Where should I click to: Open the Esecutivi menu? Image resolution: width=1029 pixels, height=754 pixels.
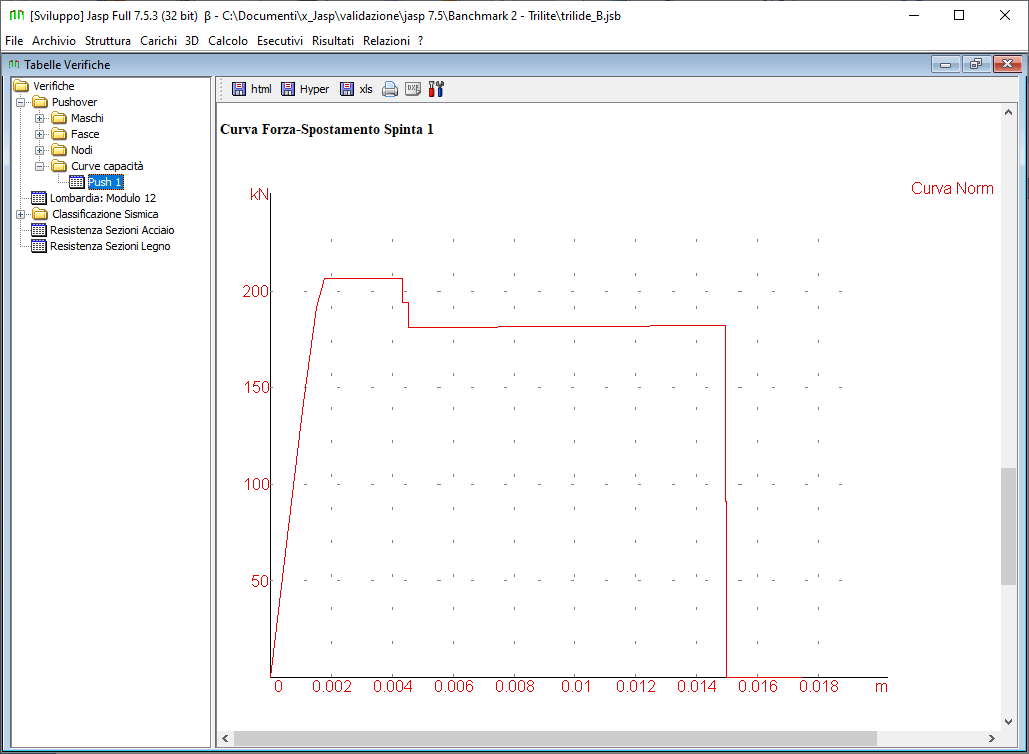coord(280,41)
